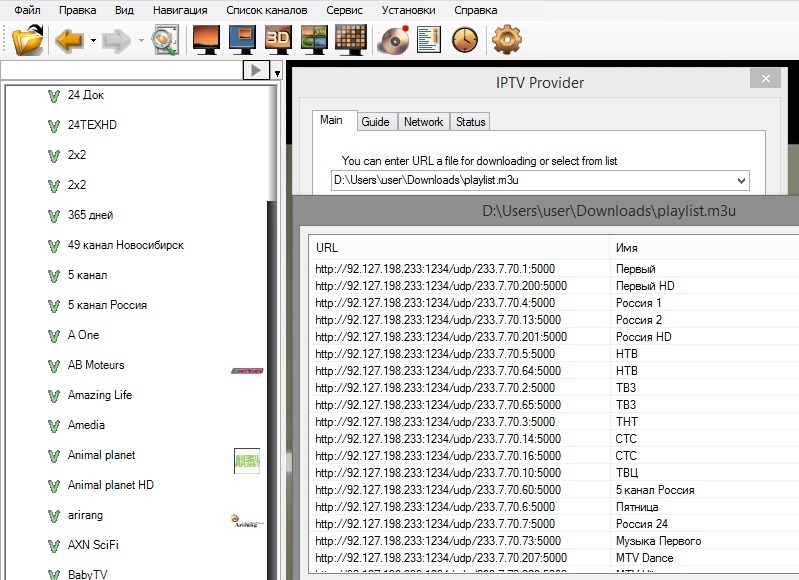The height and width of the screenshot is (580, 799).
Task: Open the playlist URL combo box dropdown
Action: coord(740,181)
